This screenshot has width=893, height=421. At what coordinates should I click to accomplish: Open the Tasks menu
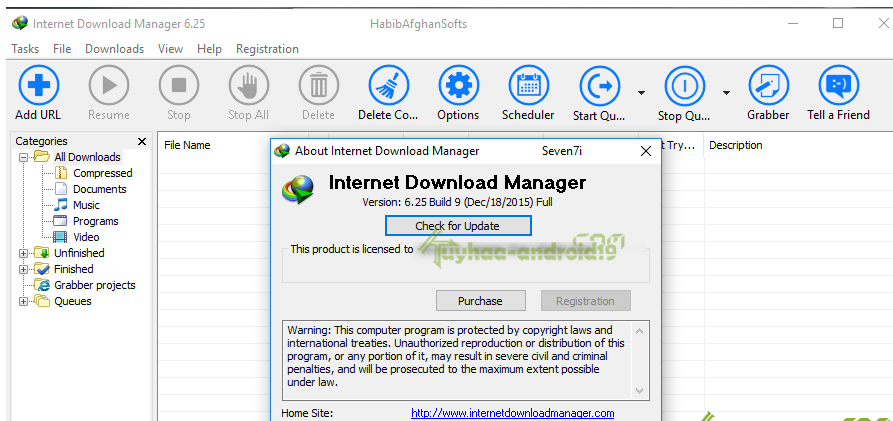[x=25, y=49]
